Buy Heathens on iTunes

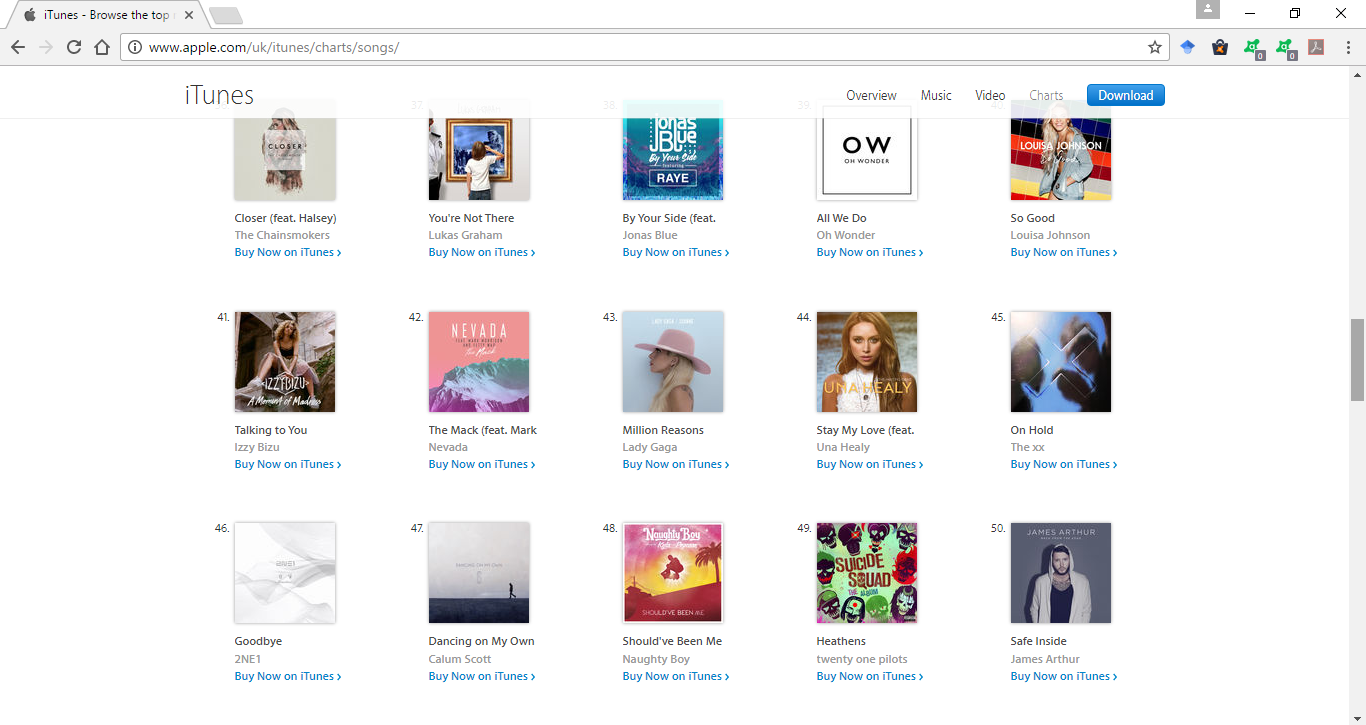870,676
